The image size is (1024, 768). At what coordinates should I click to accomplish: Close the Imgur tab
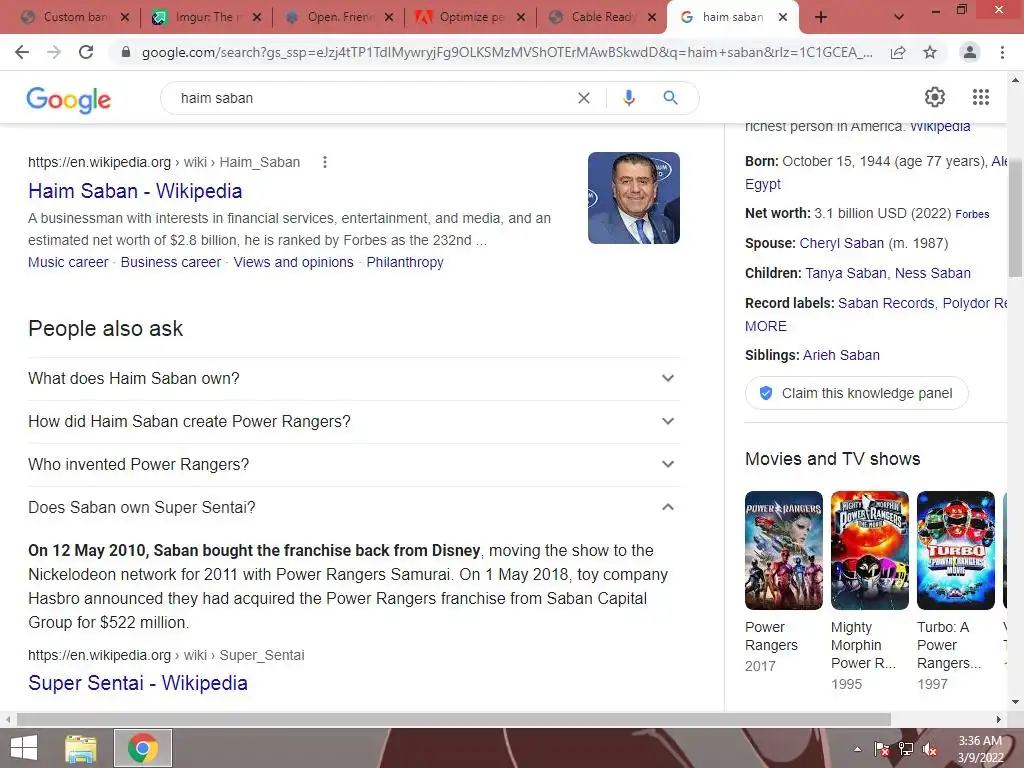coord(257,17)
